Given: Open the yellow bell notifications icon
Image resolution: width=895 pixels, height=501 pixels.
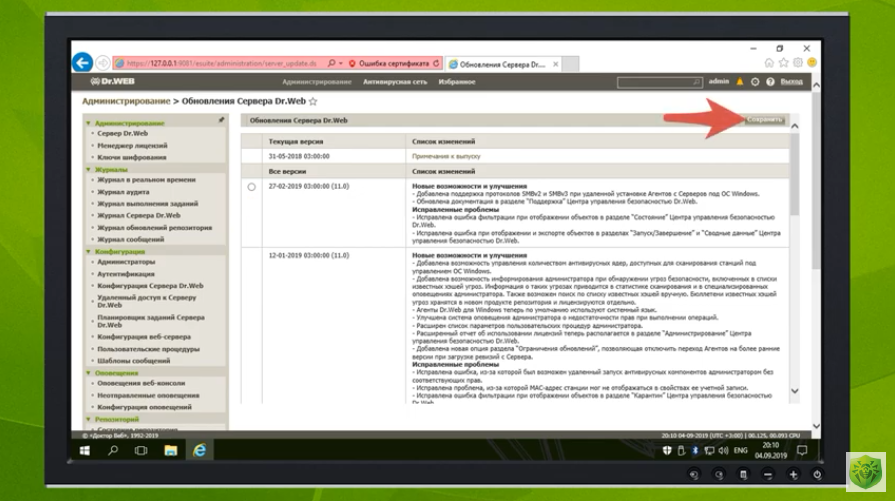Looking at the screenshot, I should [x=740, y=82].
